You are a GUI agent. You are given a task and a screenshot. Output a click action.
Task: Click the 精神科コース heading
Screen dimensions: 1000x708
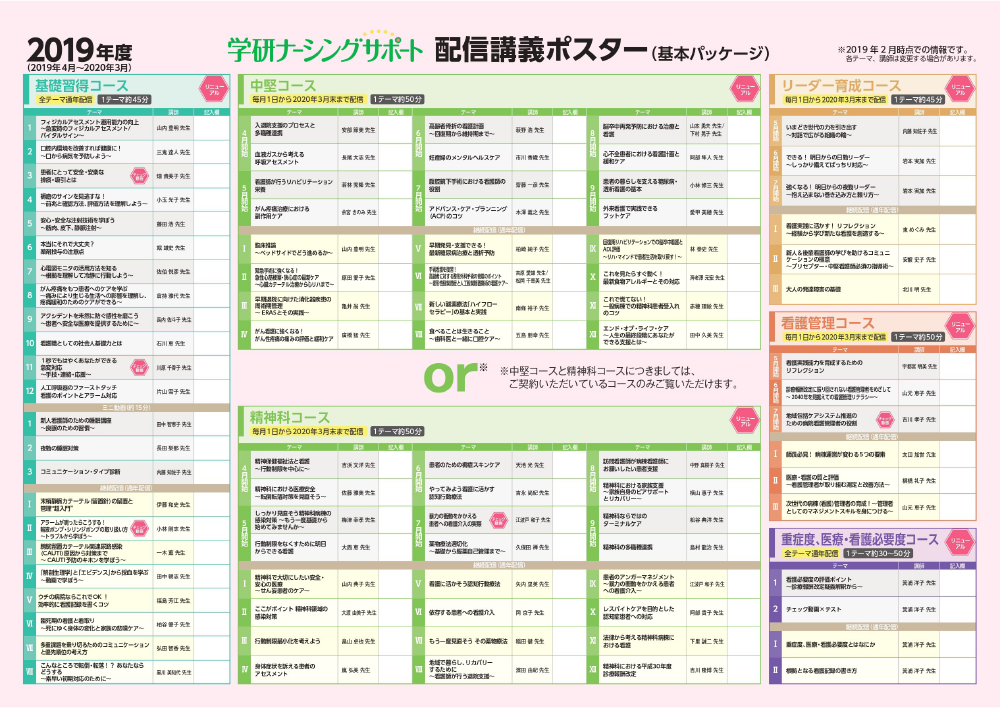tap(290, 417)
